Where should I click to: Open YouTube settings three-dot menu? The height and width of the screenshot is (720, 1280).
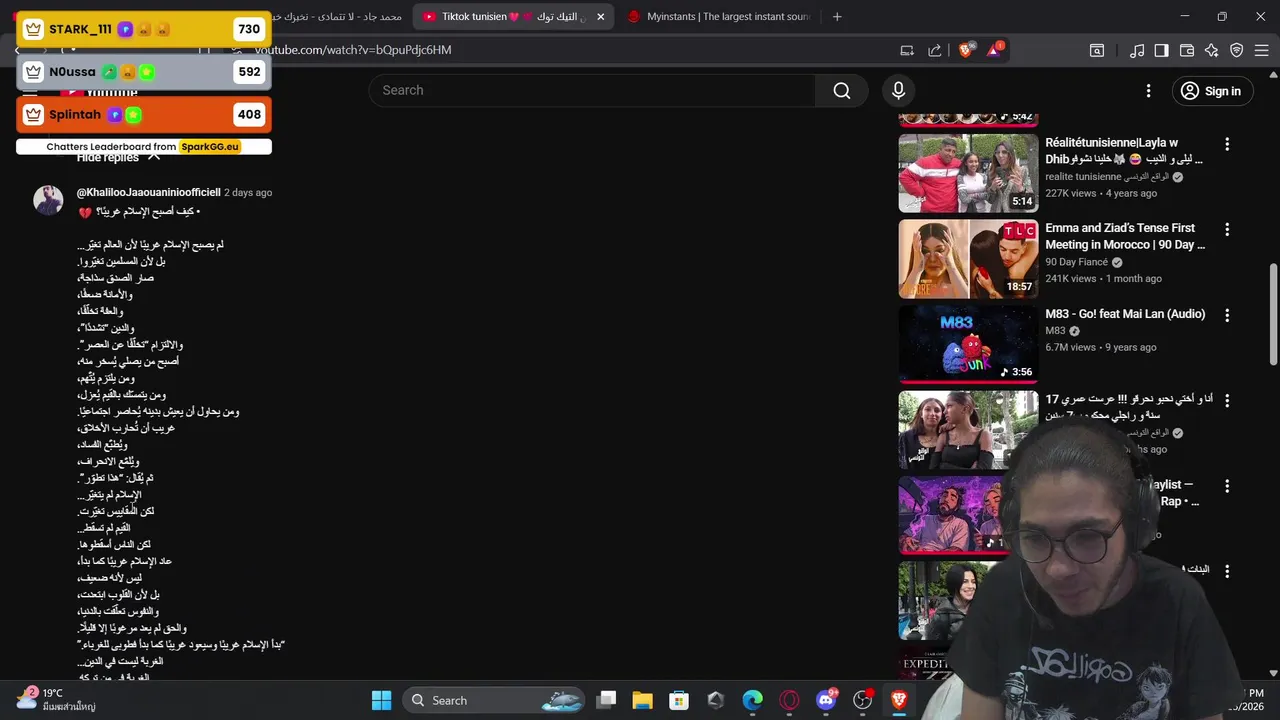(x=1148, y=91)
